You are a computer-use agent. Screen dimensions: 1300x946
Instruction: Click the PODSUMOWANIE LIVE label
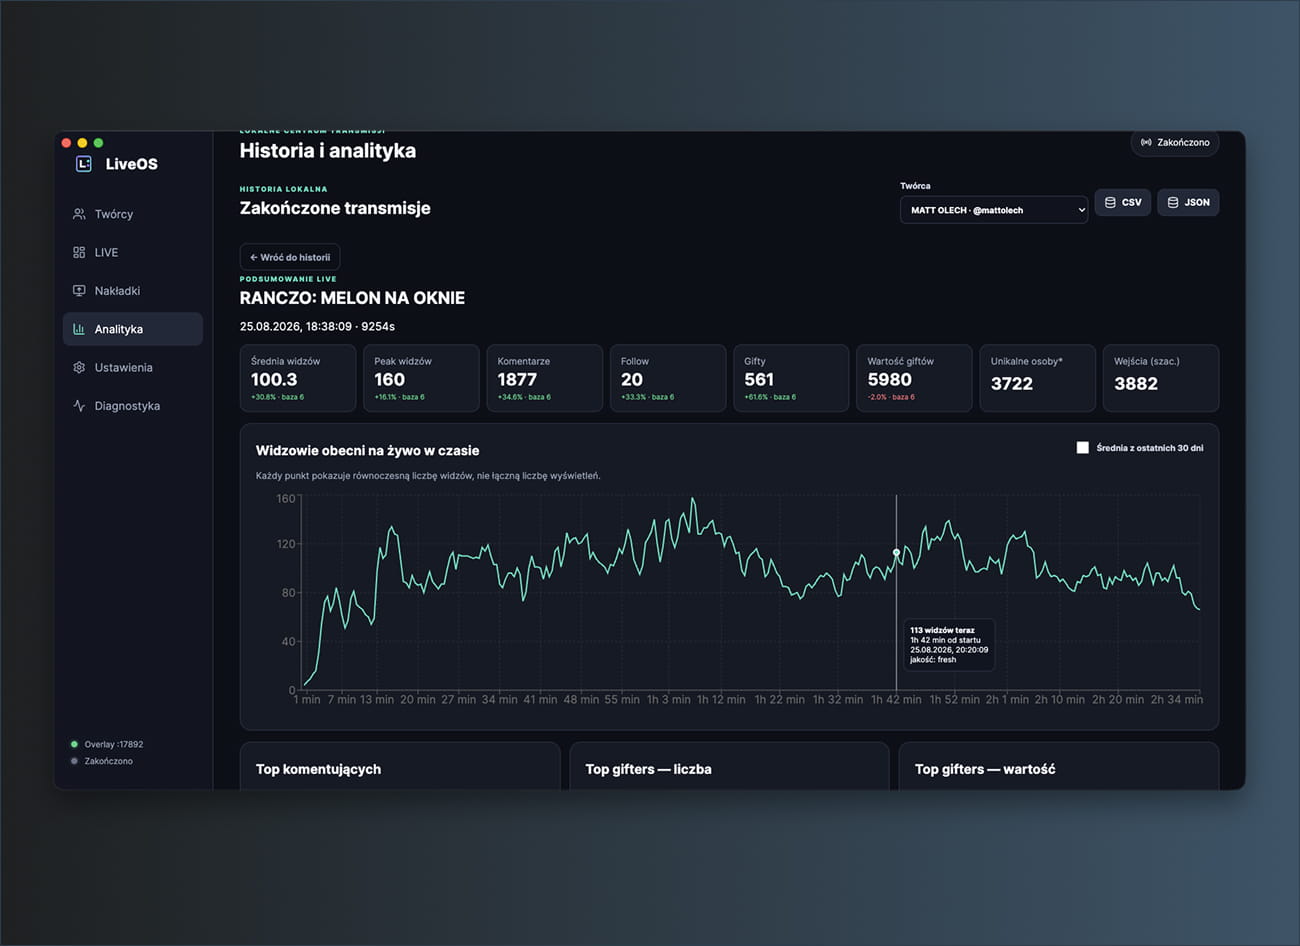coord(288,279)
